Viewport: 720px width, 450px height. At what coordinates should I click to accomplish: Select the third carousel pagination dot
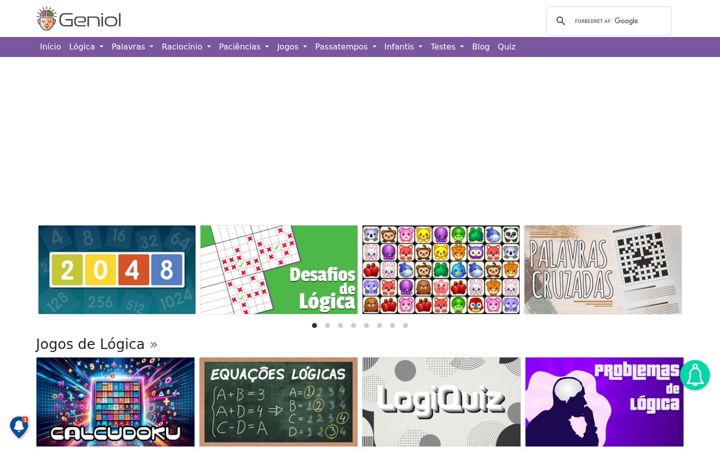340,325
